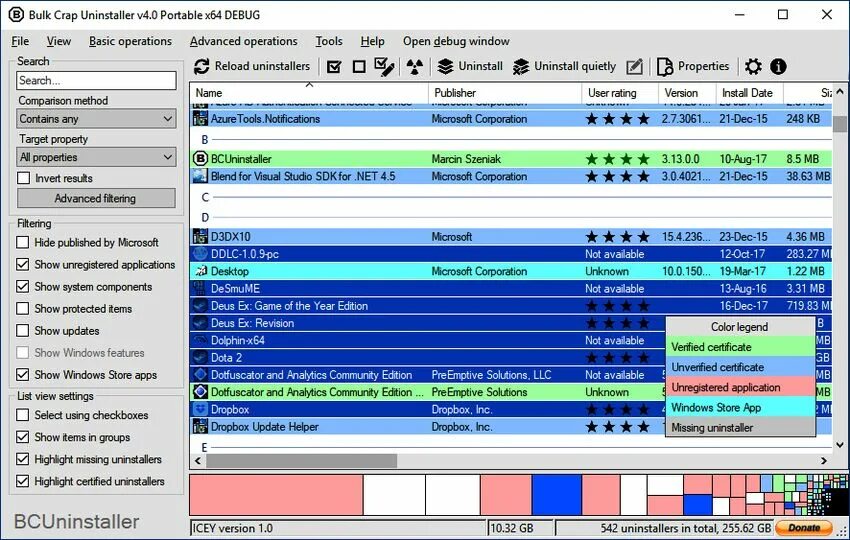Click the green Dotfuscator row's icon
The width and height of the screenshot is (850, 540).
coord(201,392)
